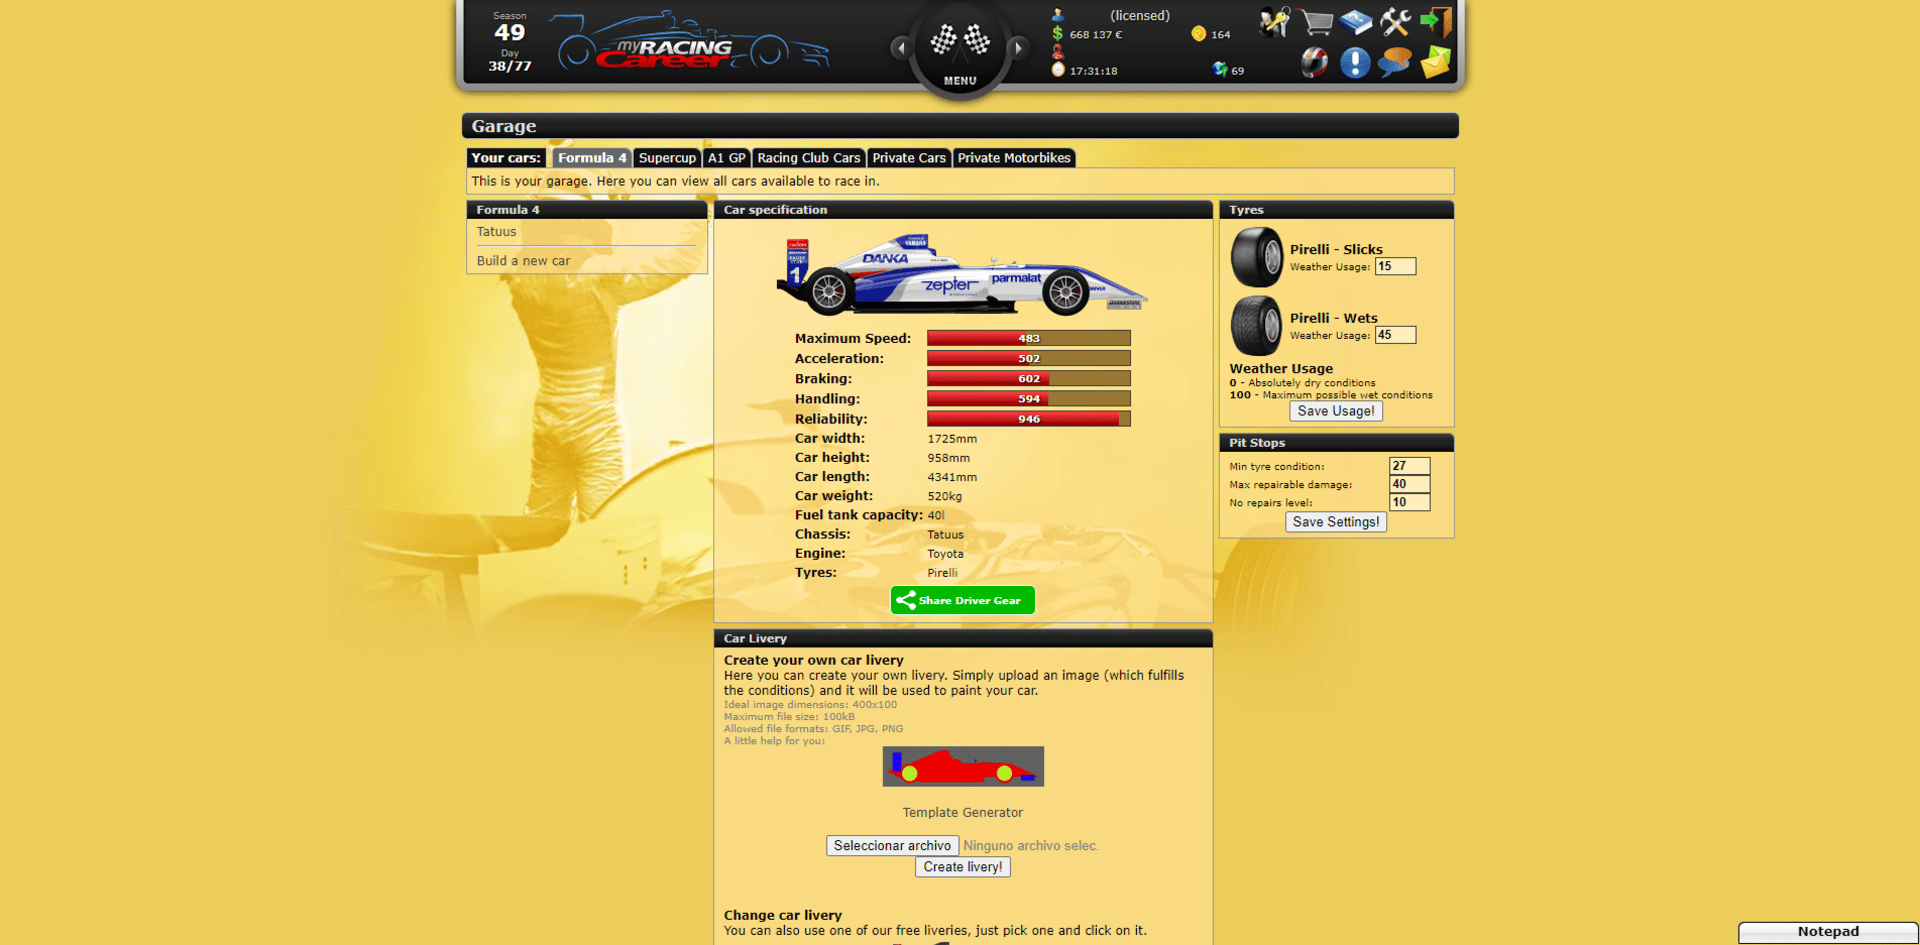Open the mail envelope icon
Viewport: 1920px width, 945px height.
pyautogui.click(x=1436, y=62)
